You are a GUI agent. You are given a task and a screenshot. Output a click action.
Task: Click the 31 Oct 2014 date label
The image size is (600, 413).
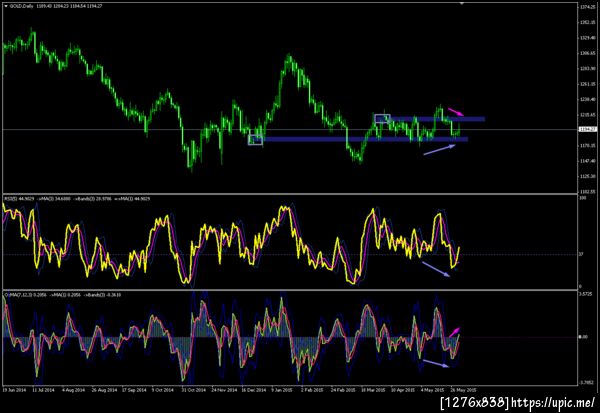click(x=194, y=390)
